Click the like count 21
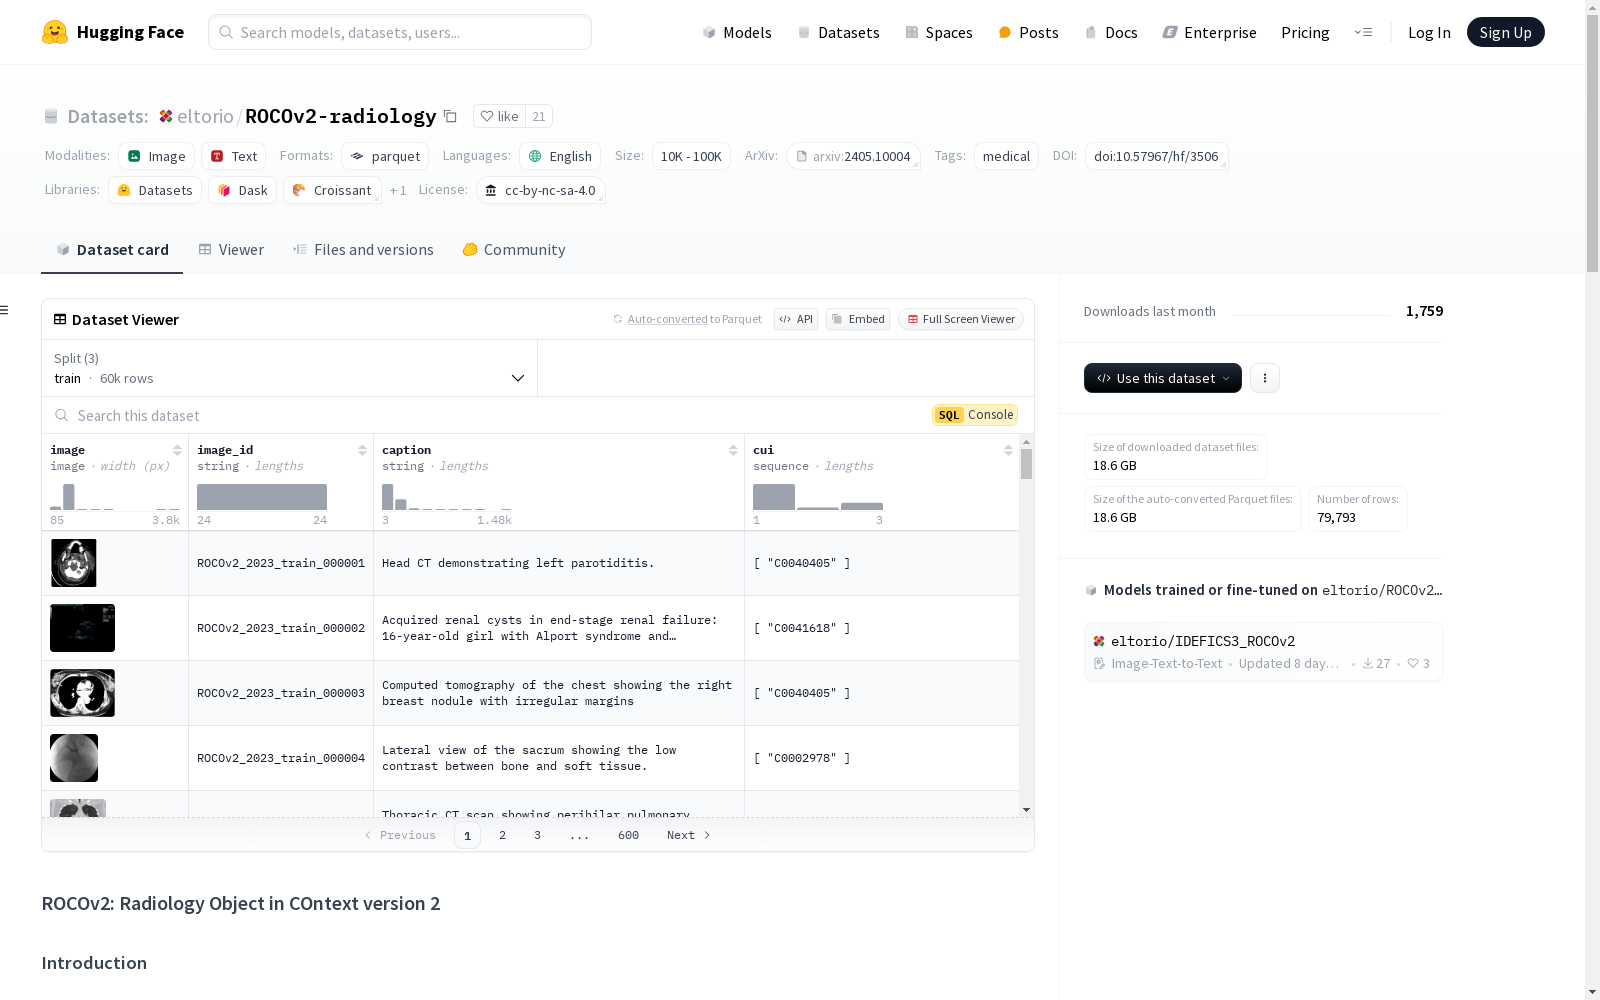Screen dimensions: 1600x1000 pos(539,116)
